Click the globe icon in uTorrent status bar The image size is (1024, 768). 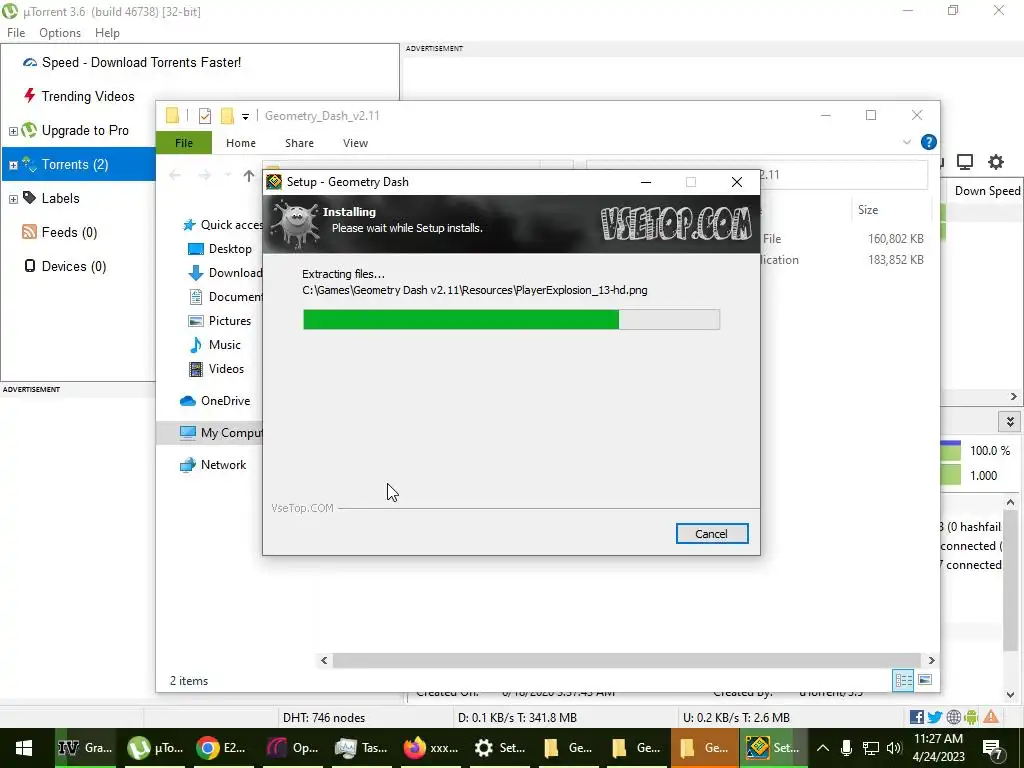pyautogui.click(x=953, y=717)
